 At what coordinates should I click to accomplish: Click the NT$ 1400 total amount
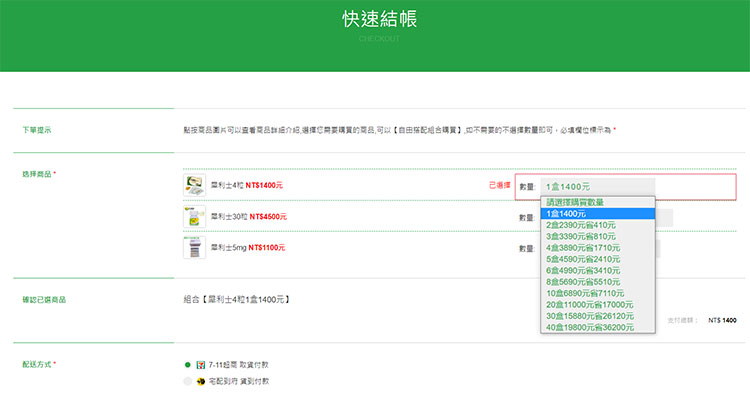pos(722,320)
